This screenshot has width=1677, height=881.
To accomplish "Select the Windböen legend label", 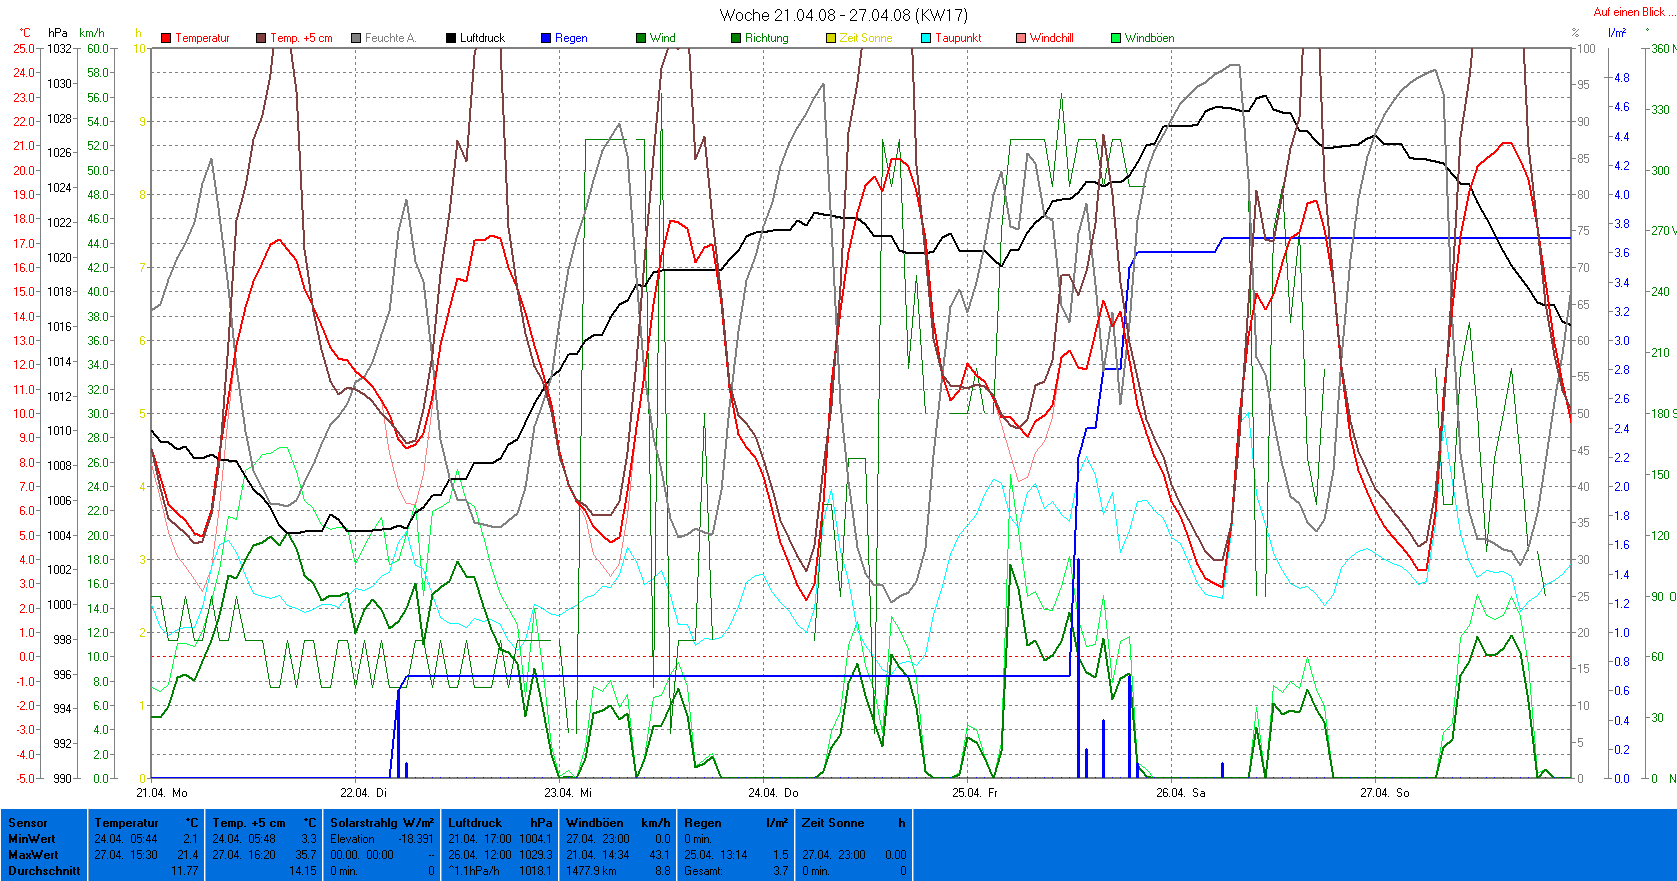I will [1149, 38].
